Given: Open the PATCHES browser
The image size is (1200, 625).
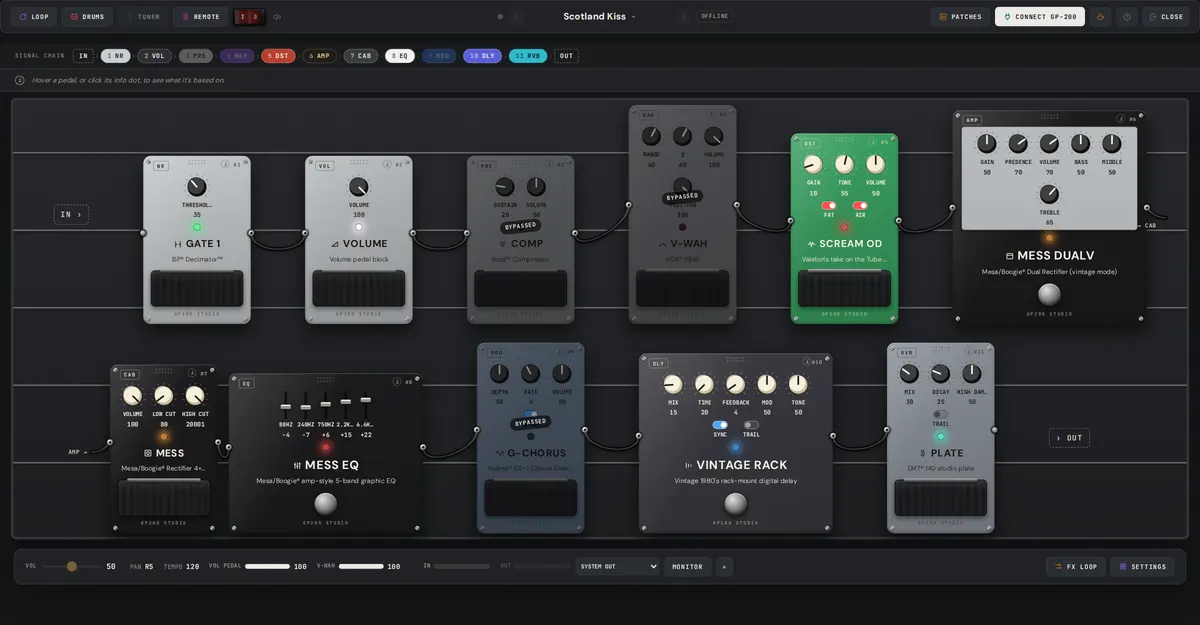Looking at the screenshot, I should (960, 17).
